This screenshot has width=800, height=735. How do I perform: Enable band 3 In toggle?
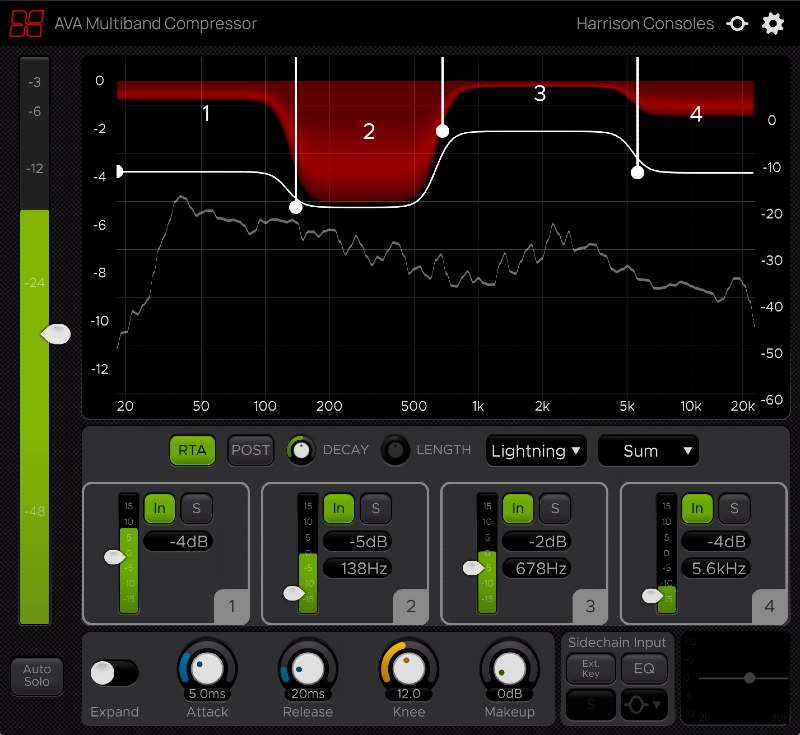pos(518,508)
